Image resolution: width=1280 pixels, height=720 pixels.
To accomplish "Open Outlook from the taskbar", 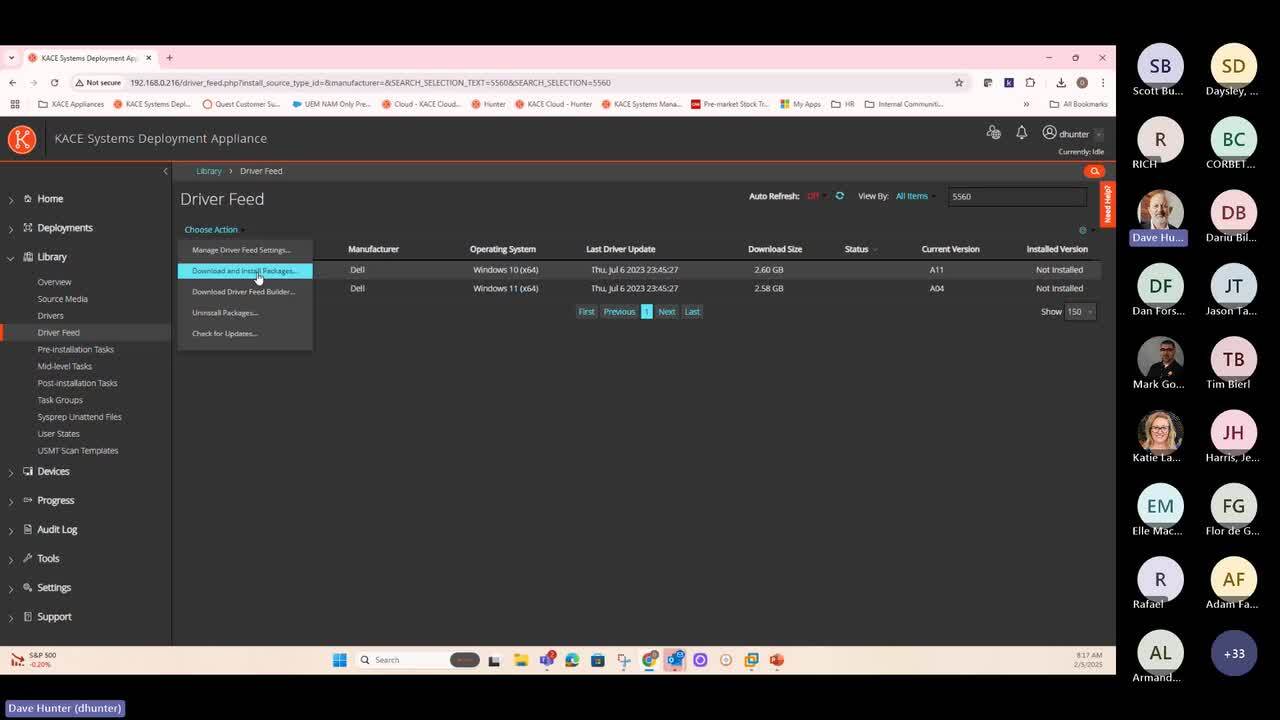I will (675, 660).
